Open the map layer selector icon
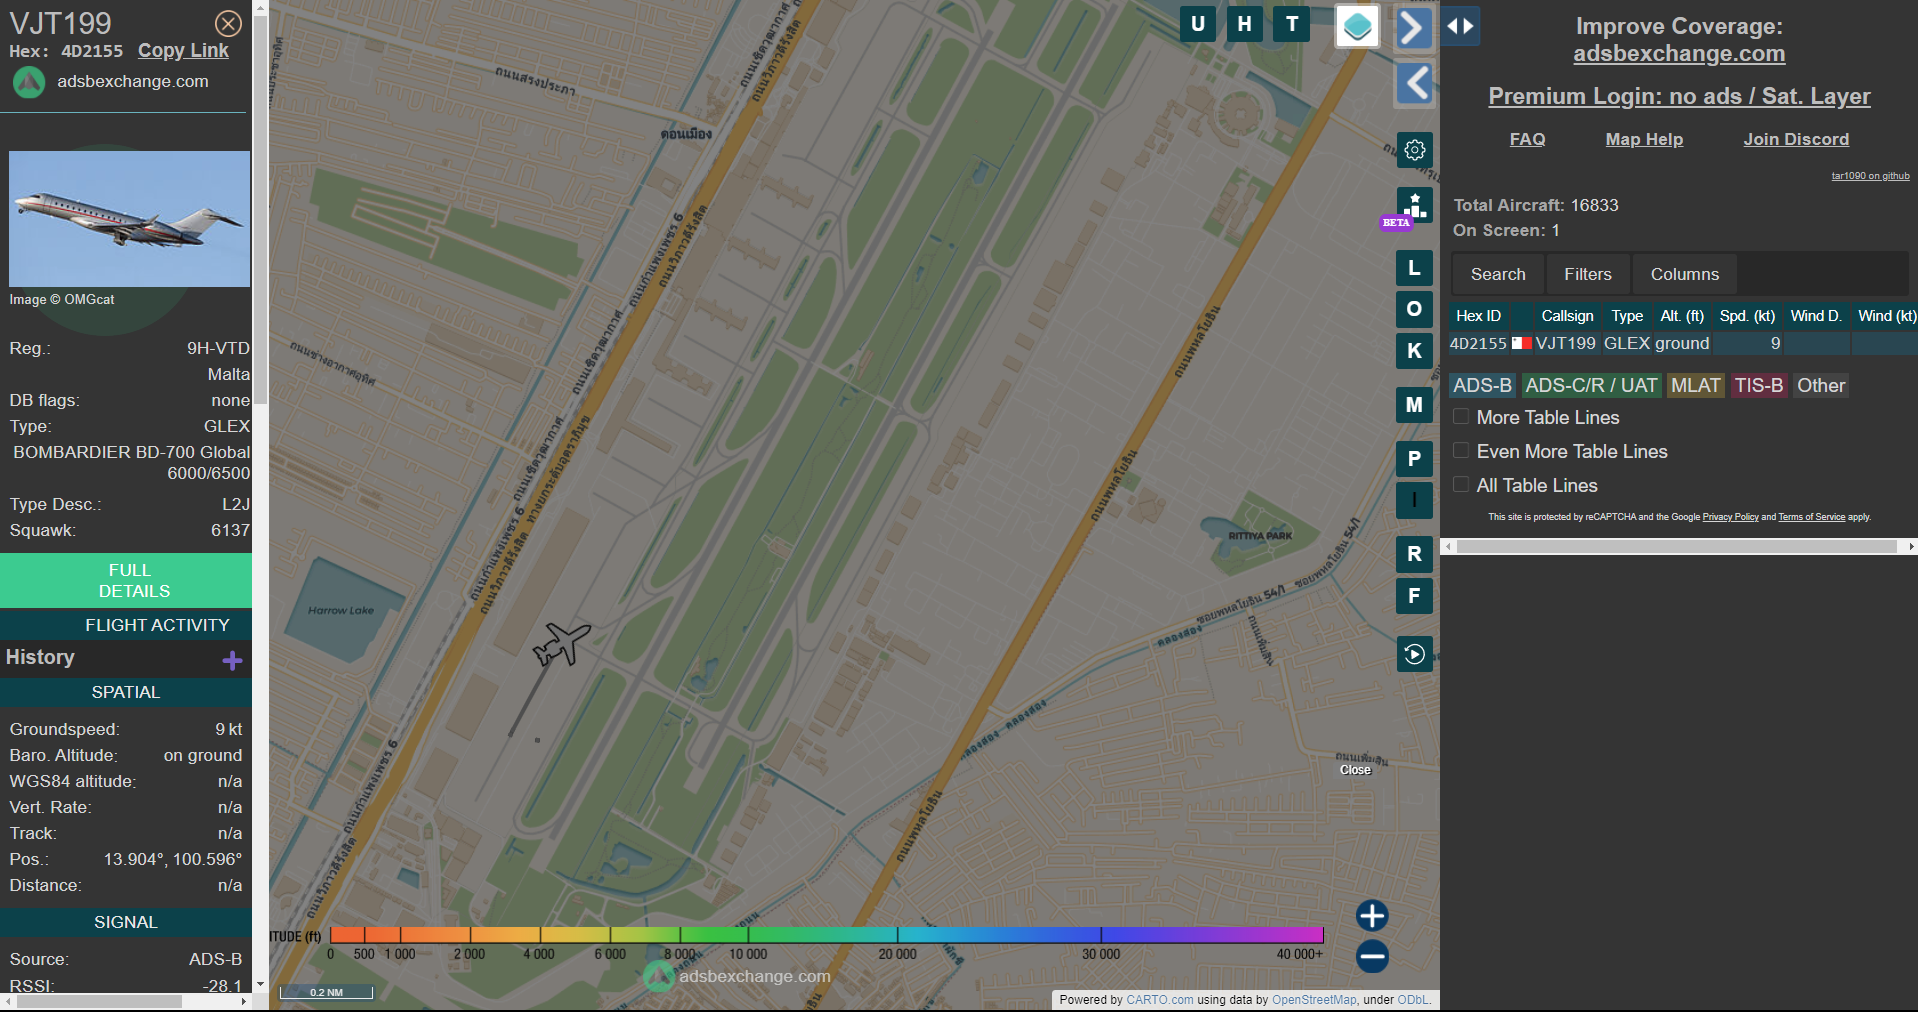 pyautogui.click(x=1357, y=26)
